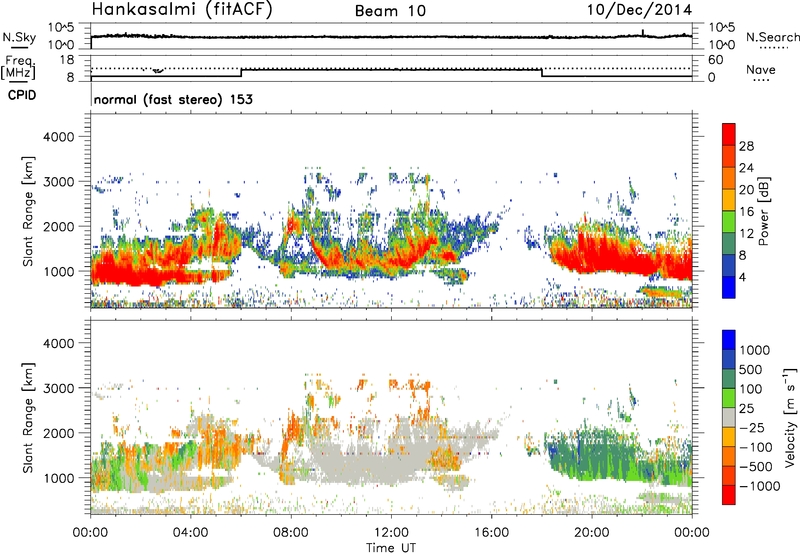Click the 20:00 time axis label
Image resolution: width=800 pixels, height=554 pixels.
[x=591, y=533]
